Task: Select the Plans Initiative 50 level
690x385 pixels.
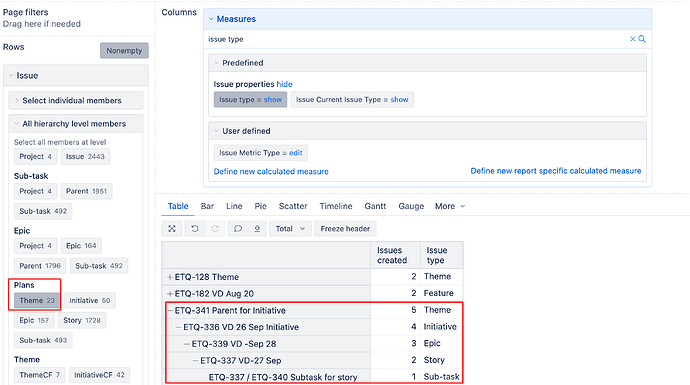Action: 90,301
